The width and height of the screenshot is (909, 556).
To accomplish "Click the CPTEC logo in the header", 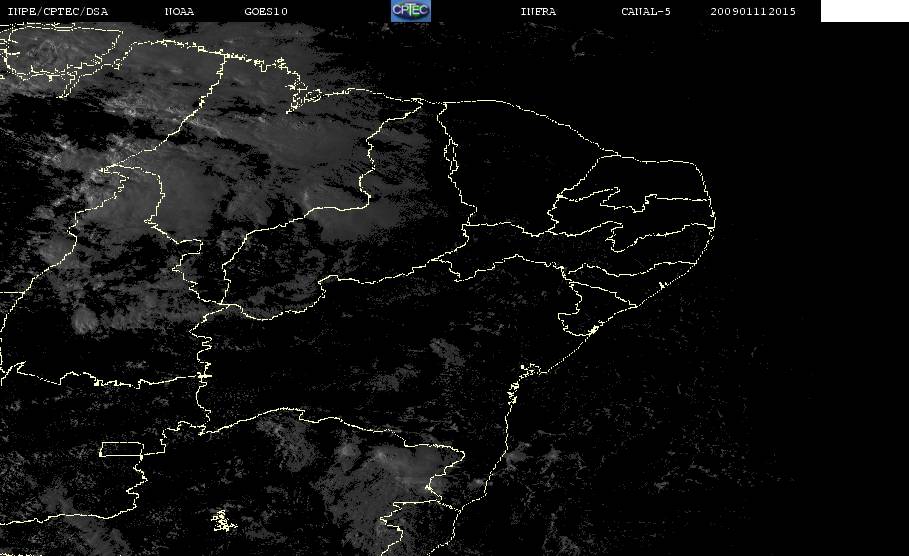I will tap(410, 10).
